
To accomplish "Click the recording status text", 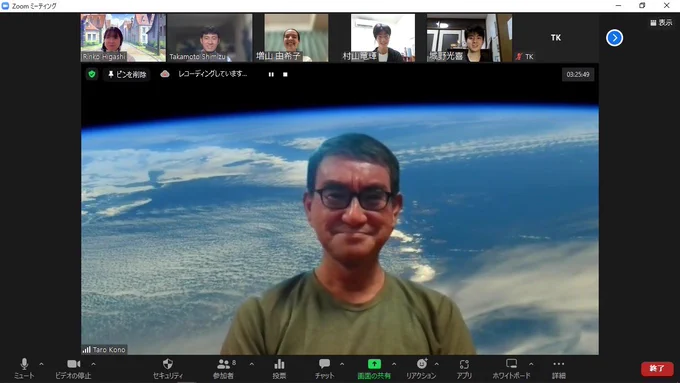I will 212,74.
